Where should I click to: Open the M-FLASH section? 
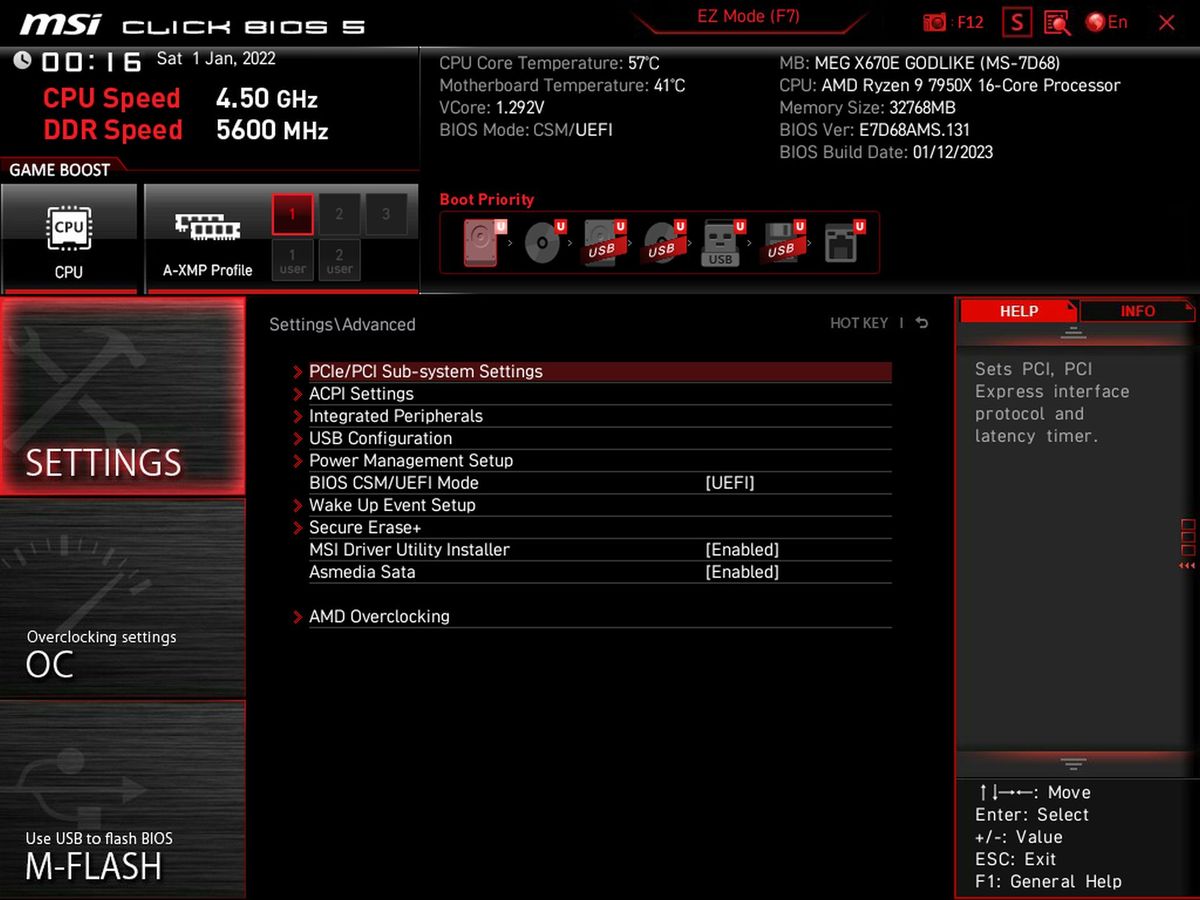coord(122,798)
